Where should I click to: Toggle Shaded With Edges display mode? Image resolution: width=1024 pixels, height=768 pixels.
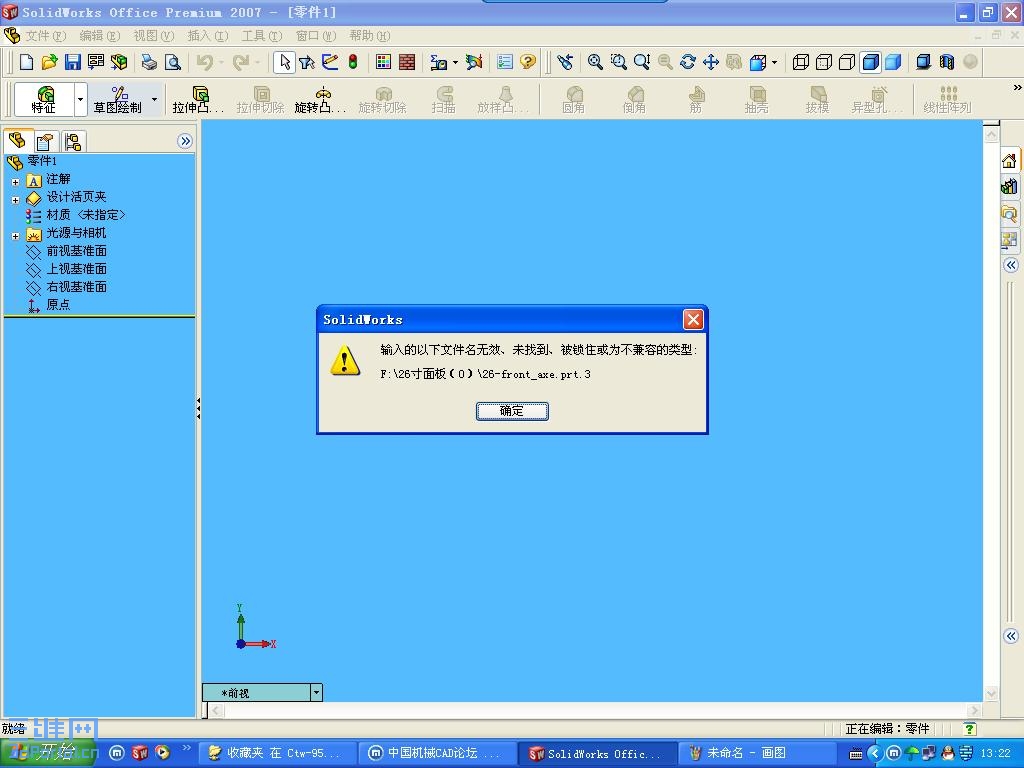click(871, 62)
